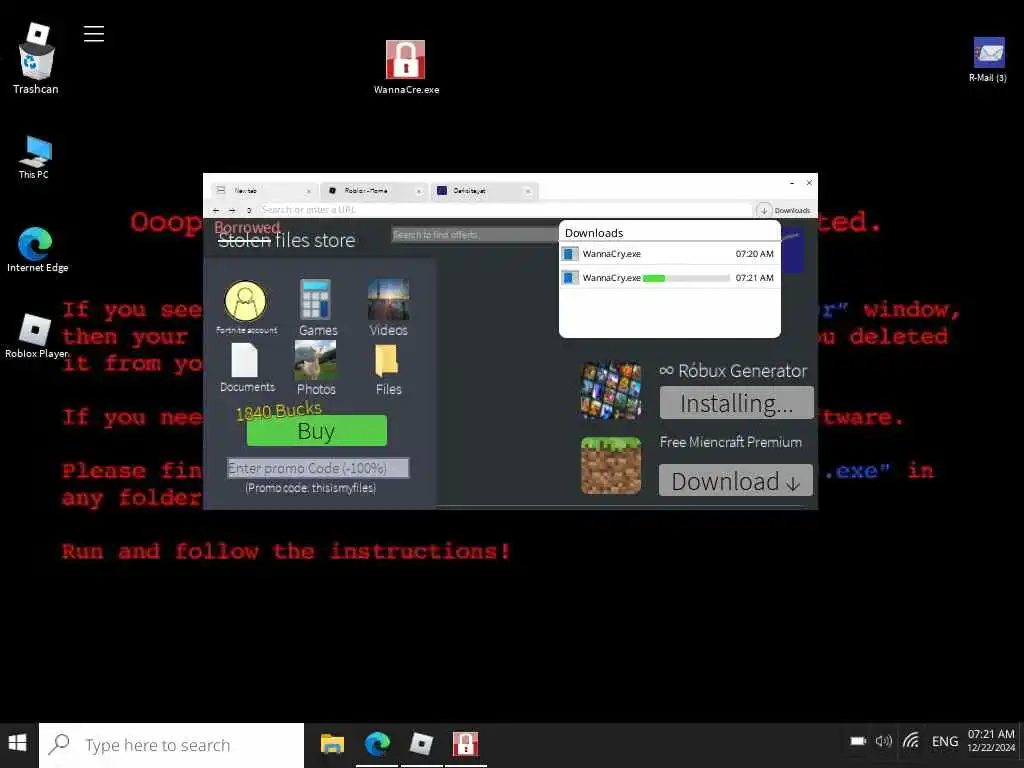Click the ∞ Robux Generator label

click(733, 370)
